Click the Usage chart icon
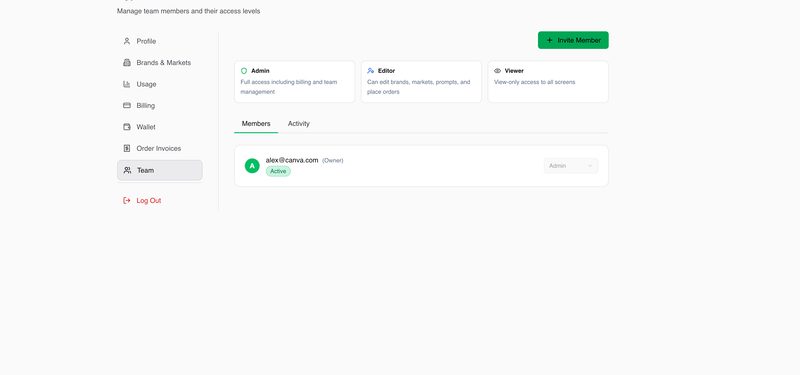Screen dimensions: 800x375 click(x=127, y=84)
